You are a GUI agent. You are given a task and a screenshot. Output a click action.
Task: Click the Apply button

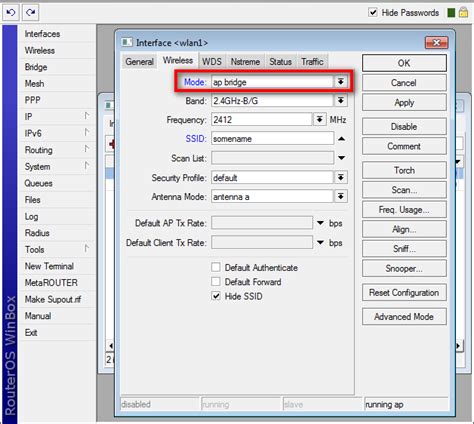coord(404,102)
